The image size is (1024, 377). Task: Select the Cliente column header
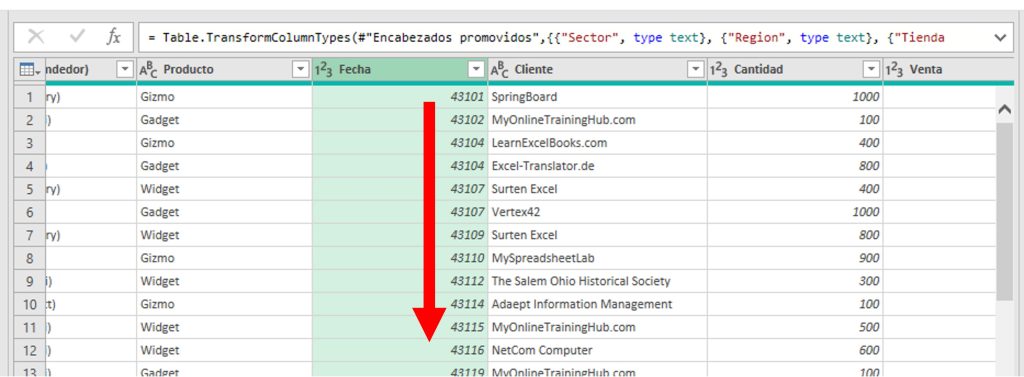[598, 69]
